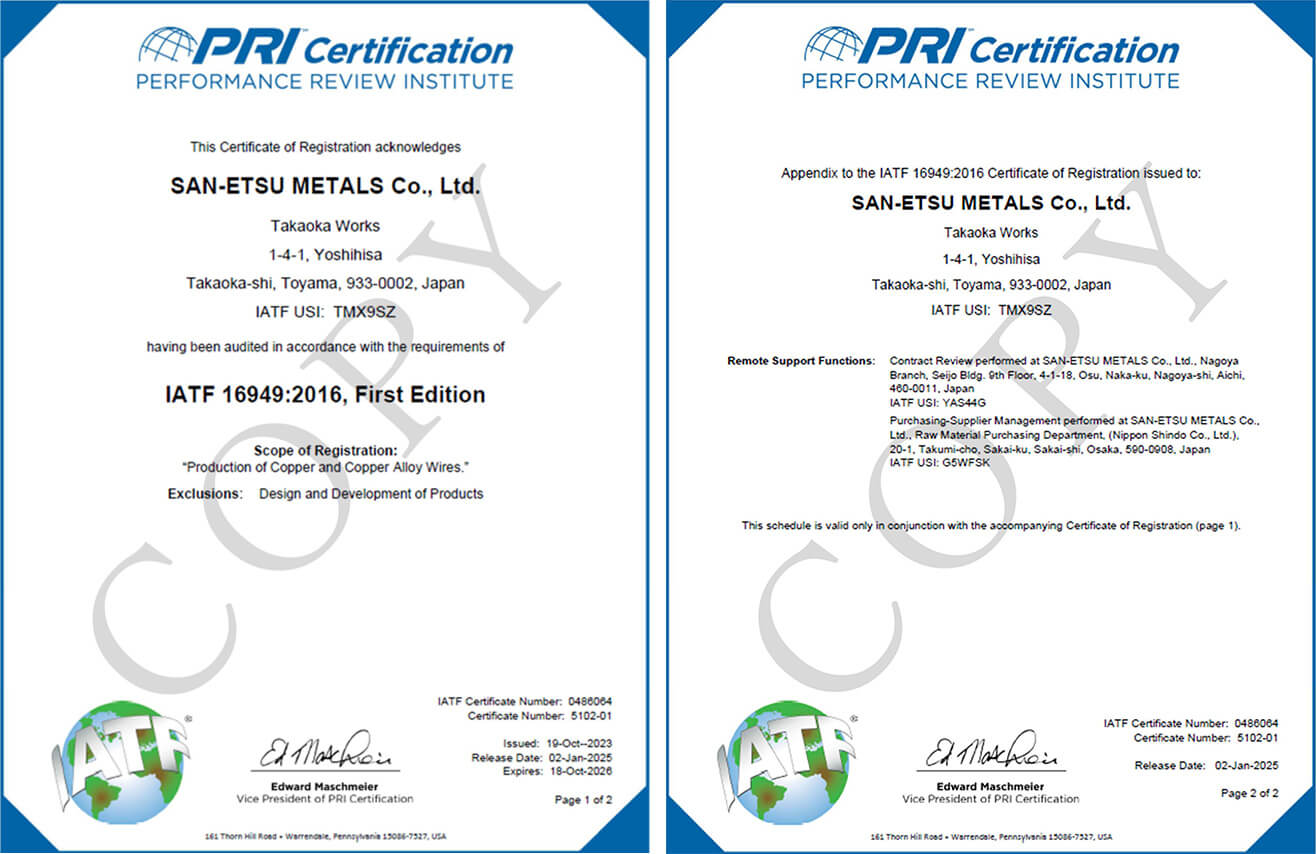1316x854 pixels.
Task: Click the IATF globe logo on appendix page 2
Action: click(x=788, y=760)
